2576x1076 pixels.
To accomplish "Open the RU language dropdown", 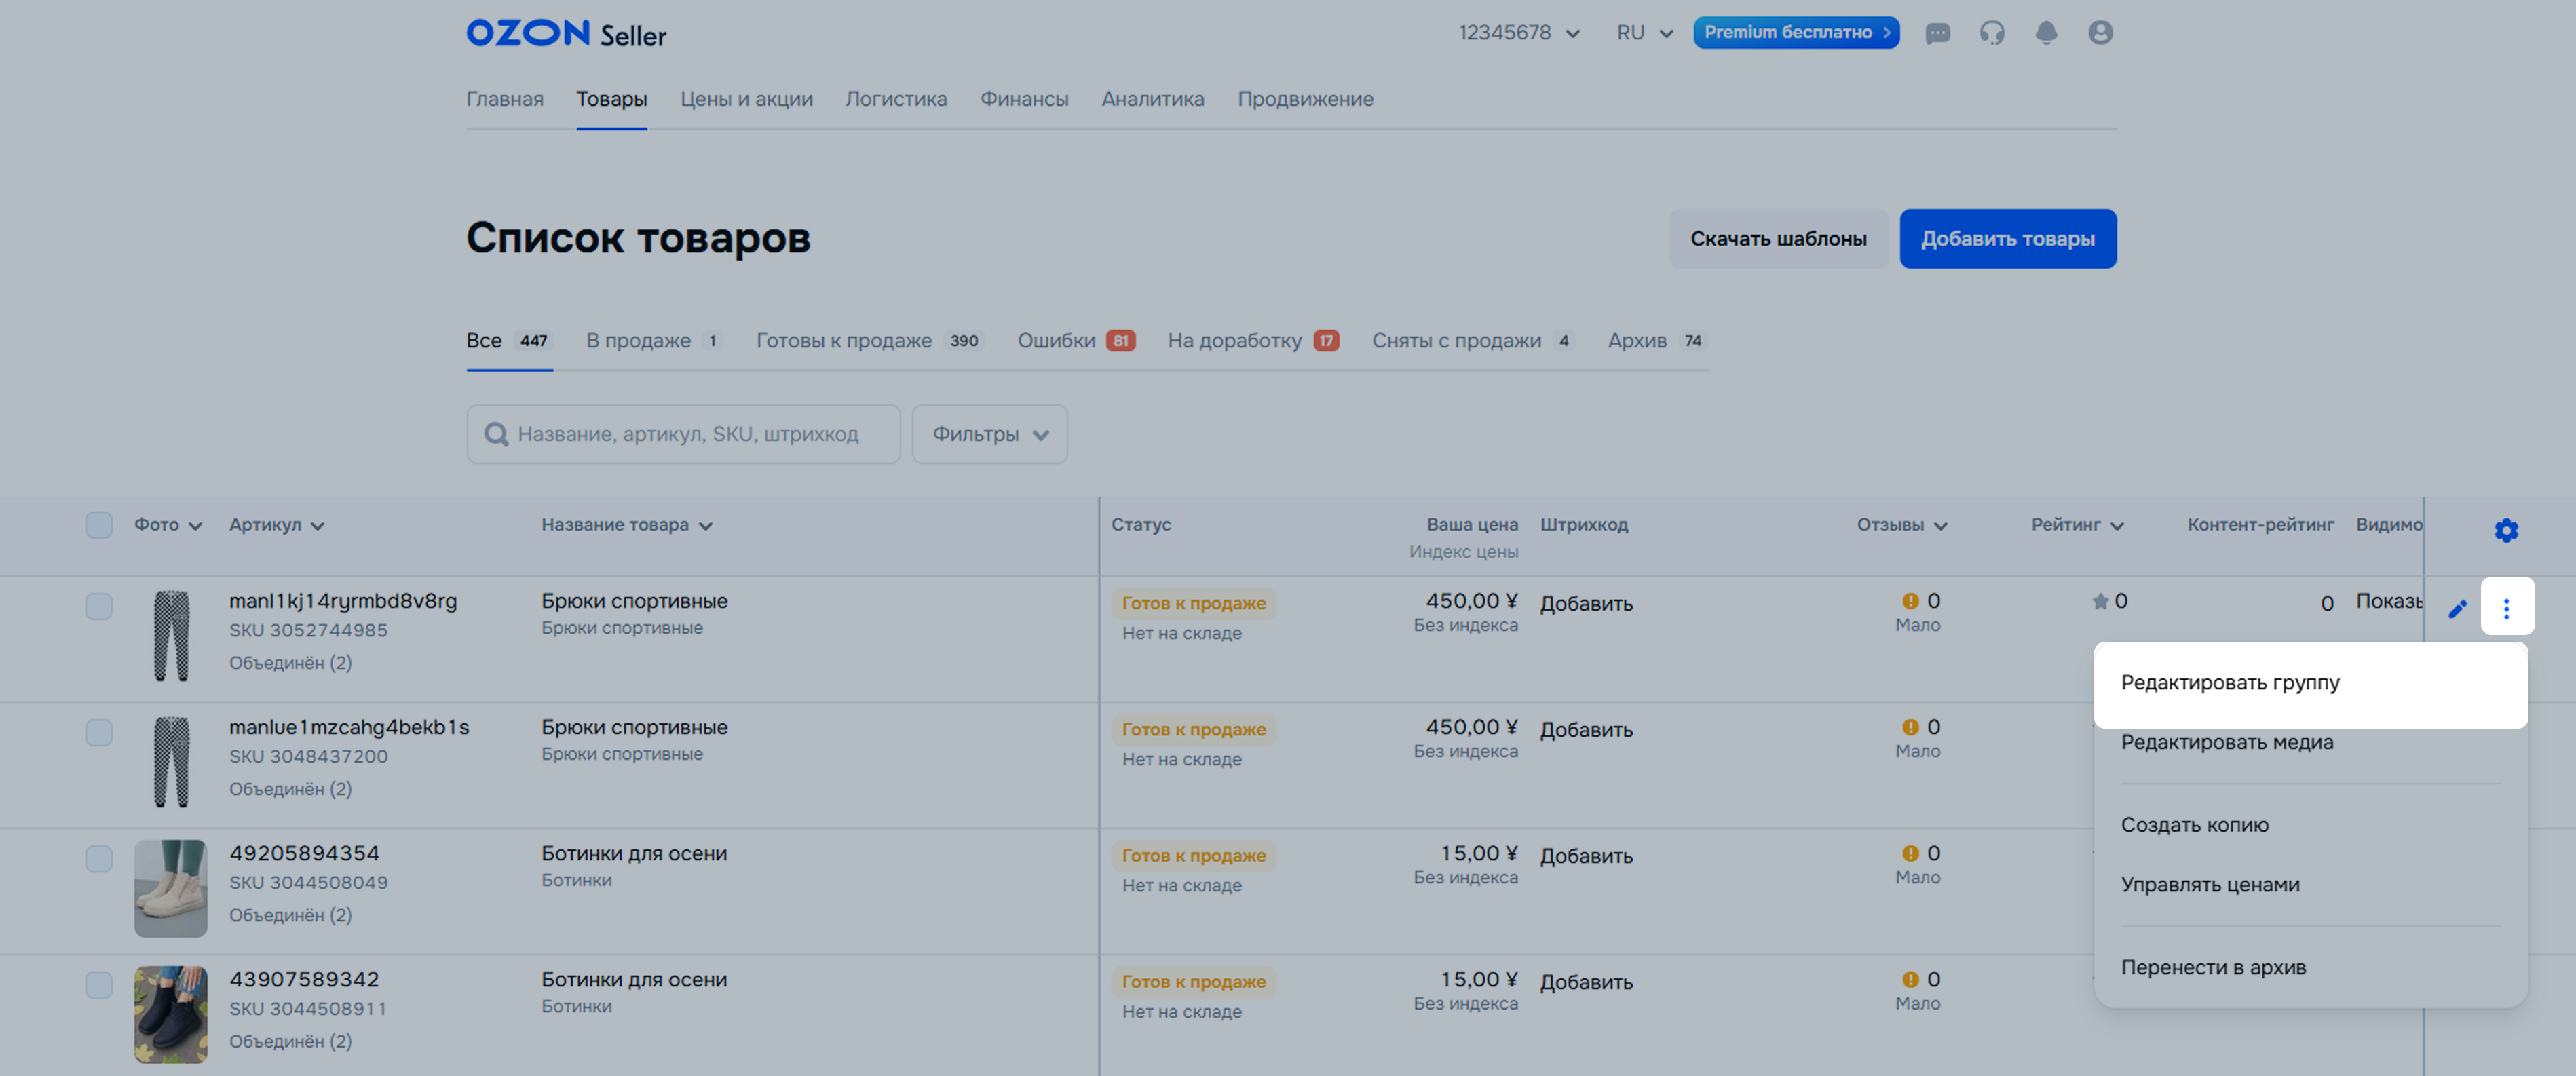I will point(1644,33).
